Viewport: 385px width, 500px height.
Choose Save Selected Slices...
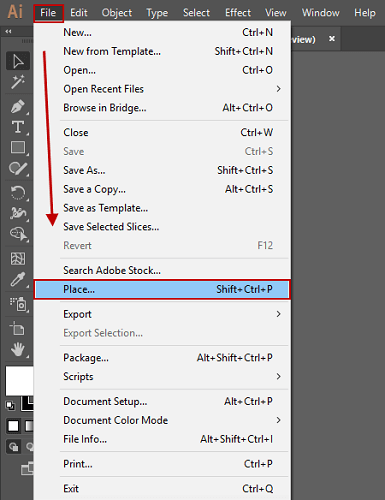[162, 227]
